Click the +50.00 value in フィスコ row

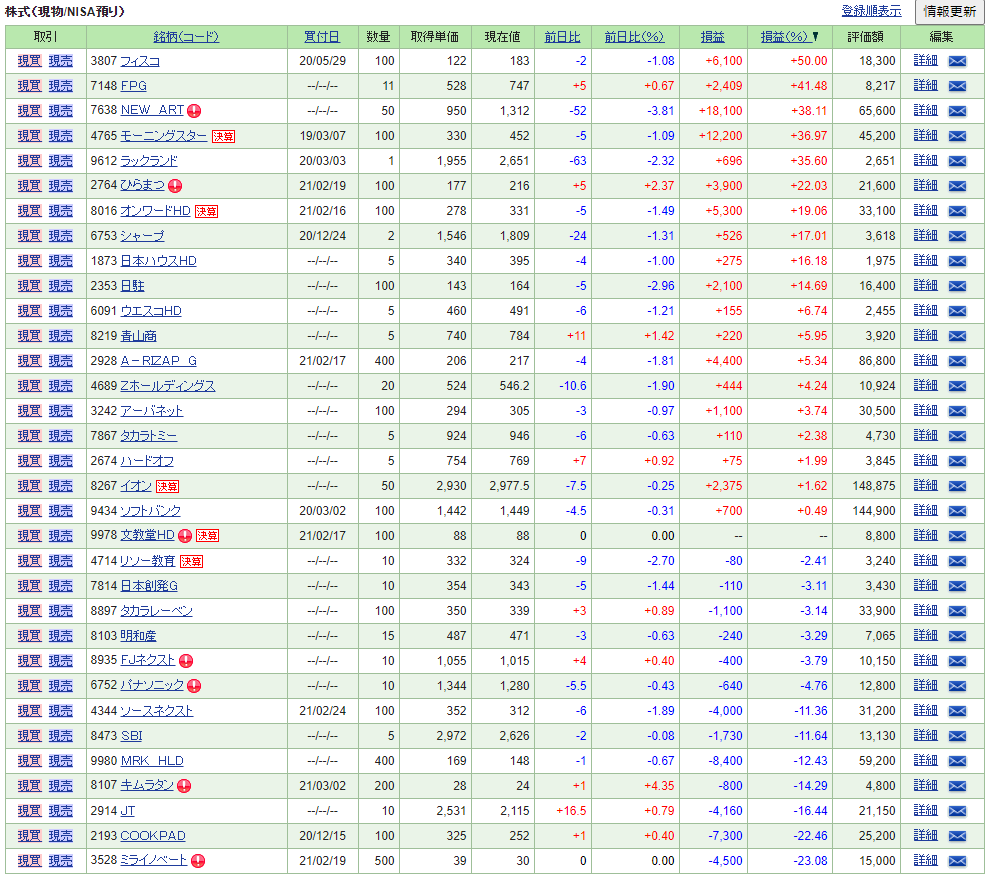808,61
